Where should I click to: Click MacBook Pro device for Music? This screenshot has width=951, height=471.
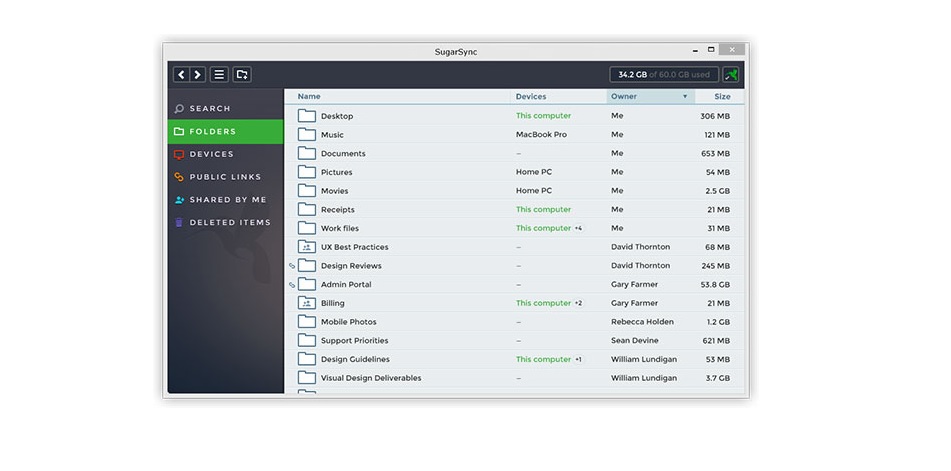click(x=542, y=135)
